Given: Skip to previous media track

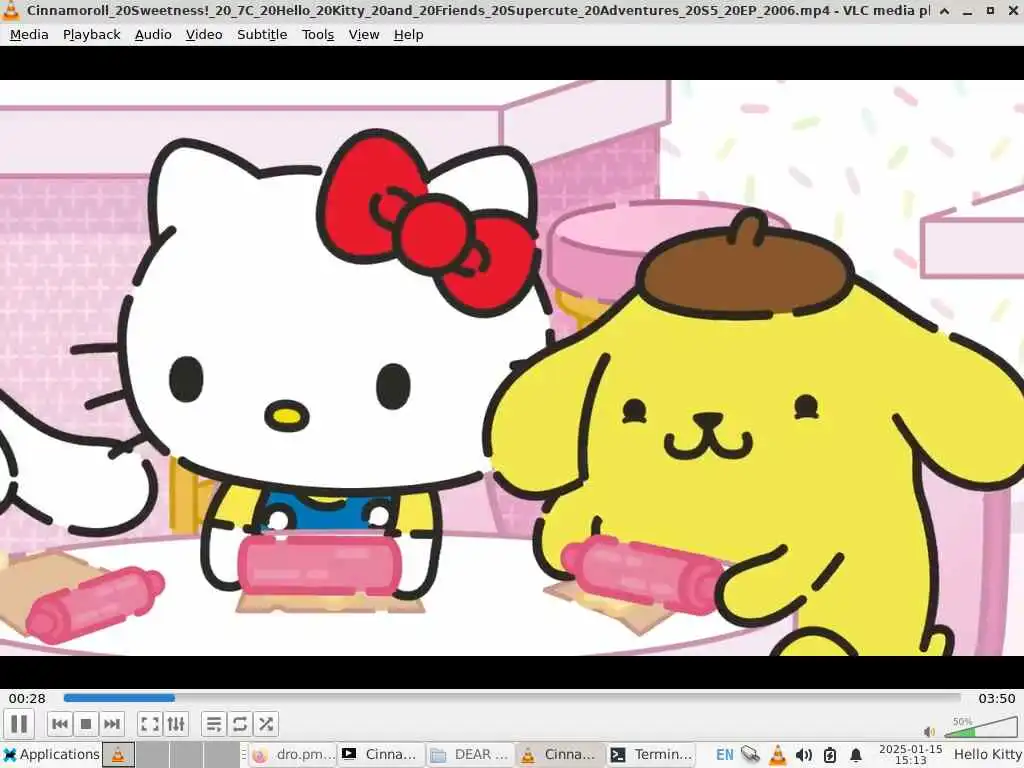Looking at the screenshot, I should pyautogui.click(x=59, y=724).
